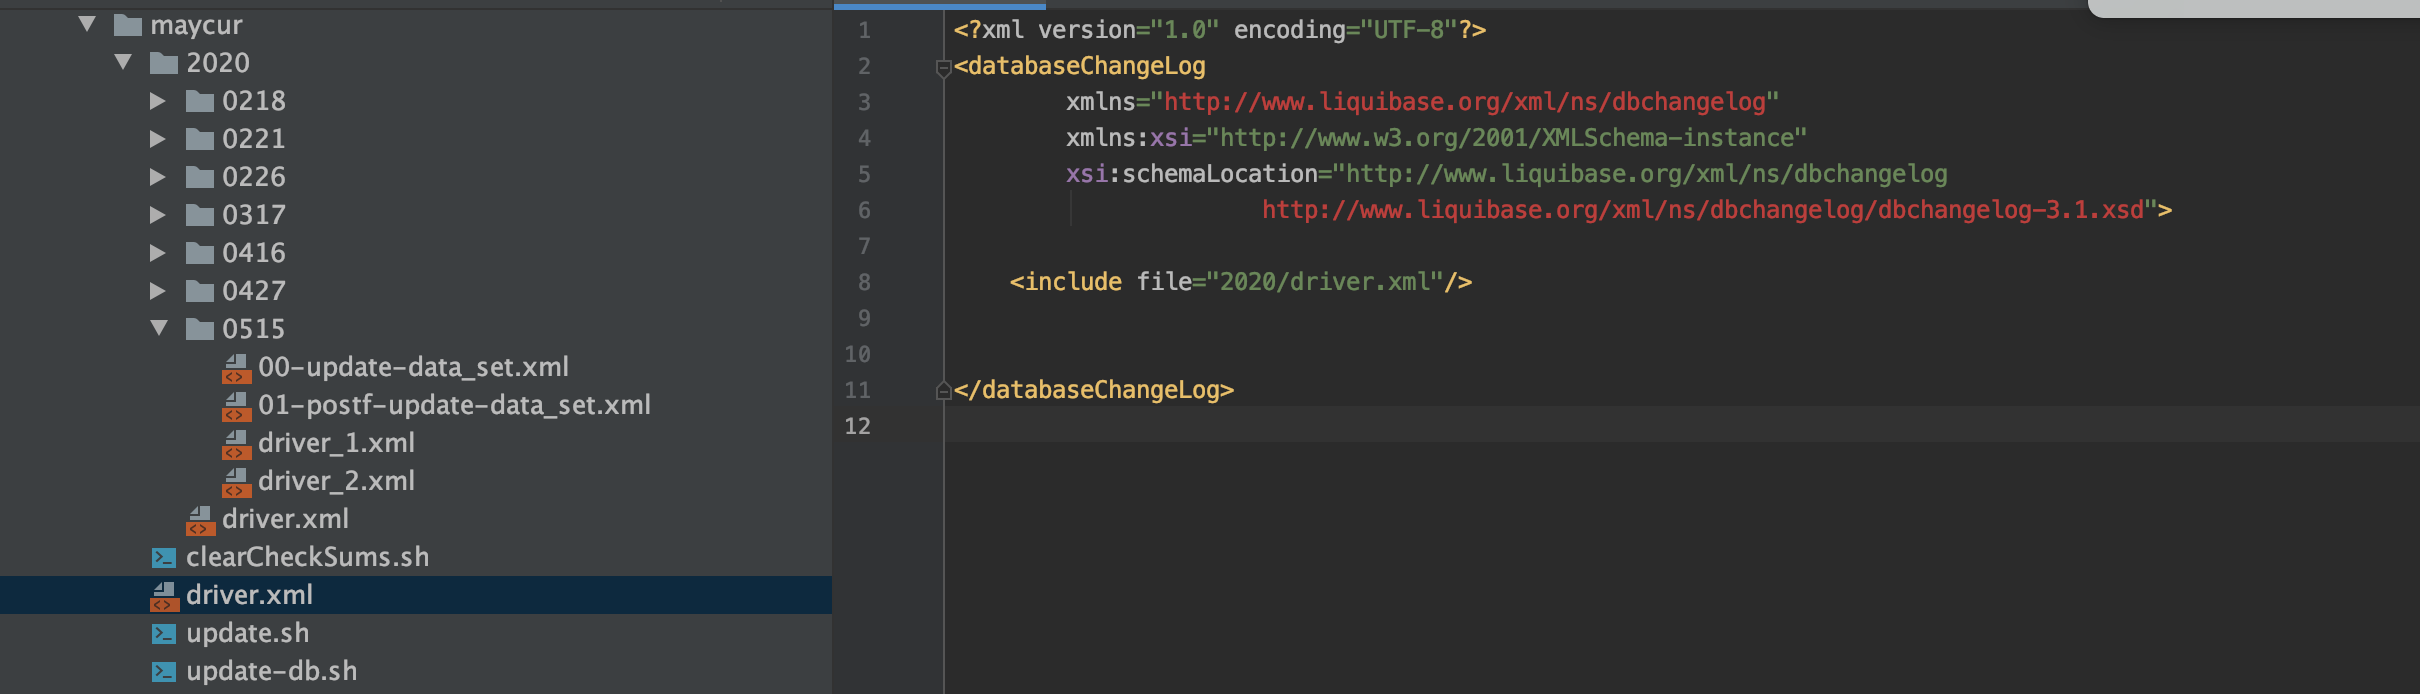The image size is (2420, 694).
Task: Open file update.sh
Action: [x=247, y=633]
